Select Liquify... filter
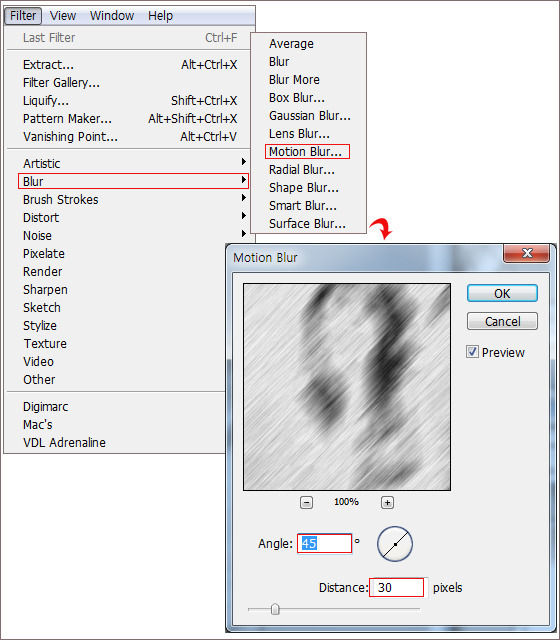 pyautogui.click(x=128, y=100)
